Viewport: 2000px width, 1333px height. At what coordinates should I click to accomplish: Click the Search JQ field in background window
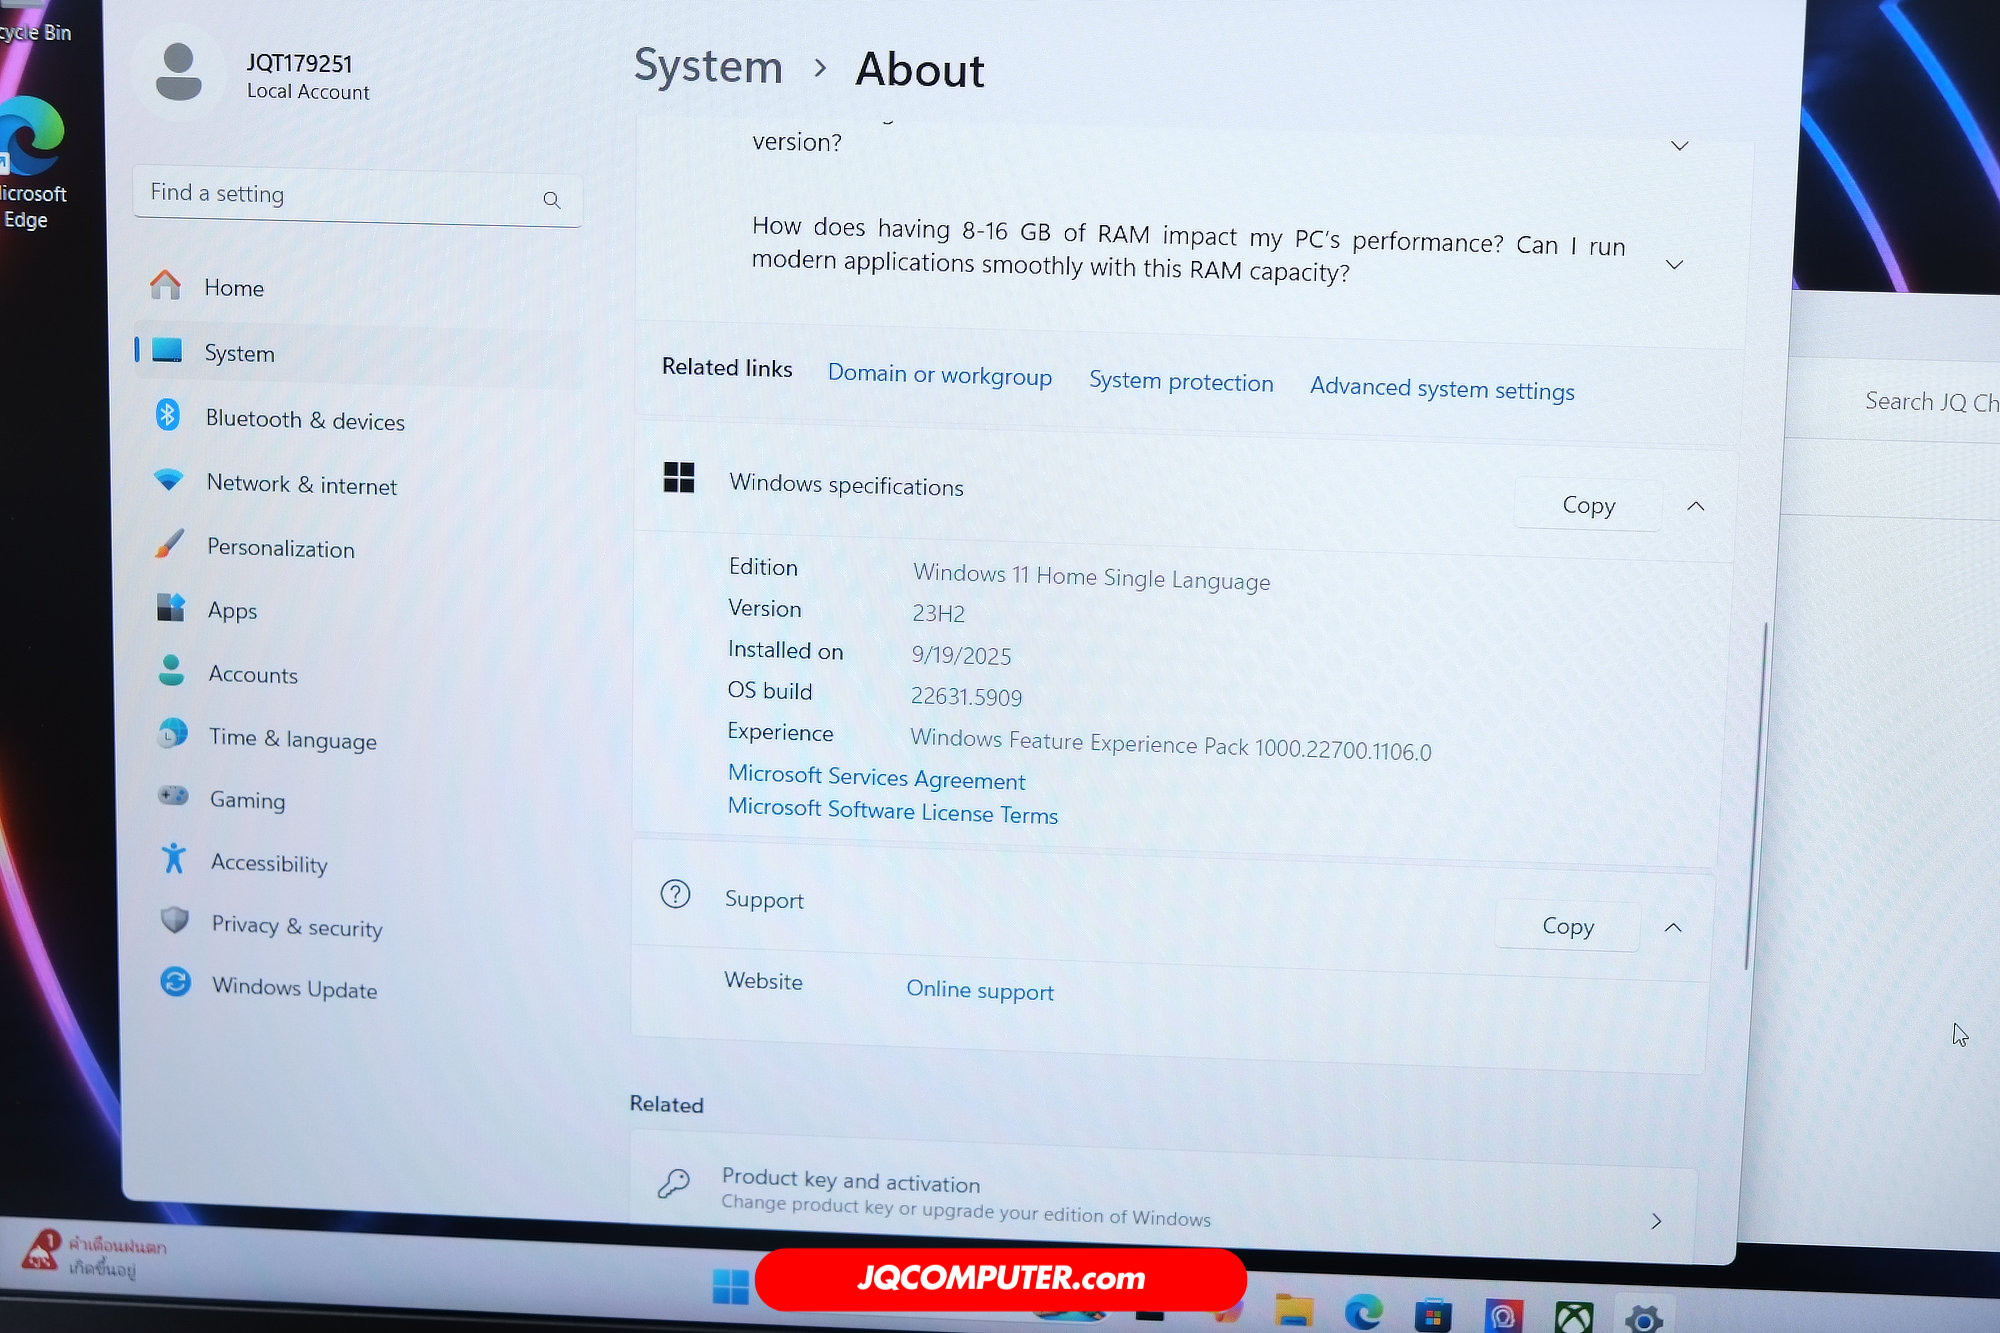click(1930, 402)
